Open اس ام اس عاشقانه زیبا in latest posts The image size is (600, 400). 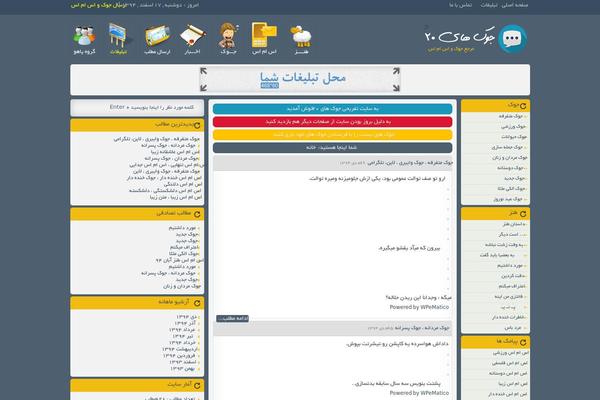175,152
